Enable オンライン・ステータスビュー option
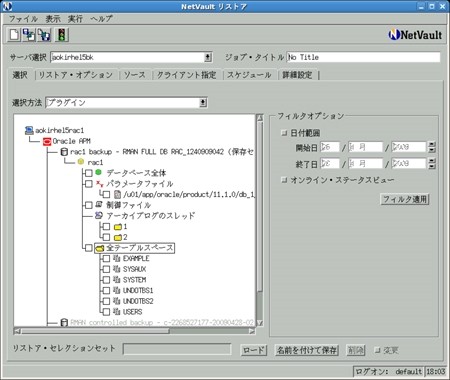This screenshot has width=450, height=380. 284,180
